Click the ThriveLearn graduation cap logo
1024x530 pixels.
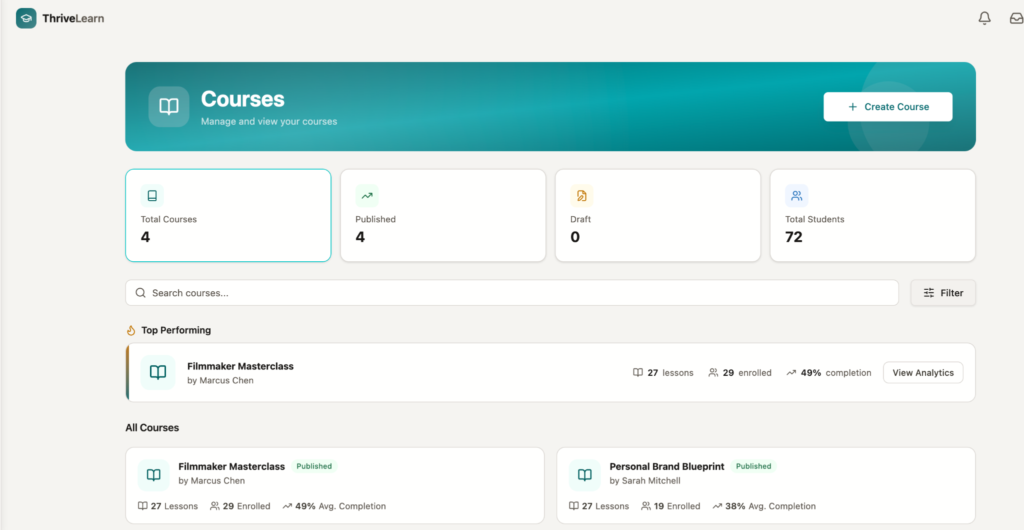26,18
